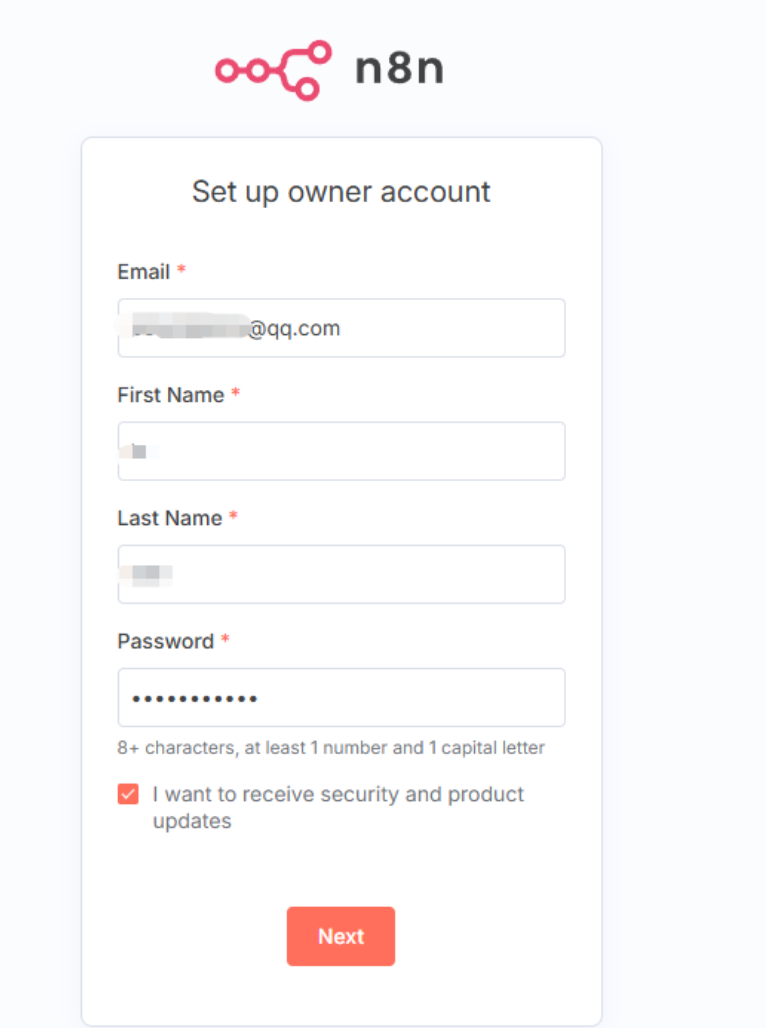Focus the Password input field
Viewport: 766px width, 1028px height.
(342, 698)
